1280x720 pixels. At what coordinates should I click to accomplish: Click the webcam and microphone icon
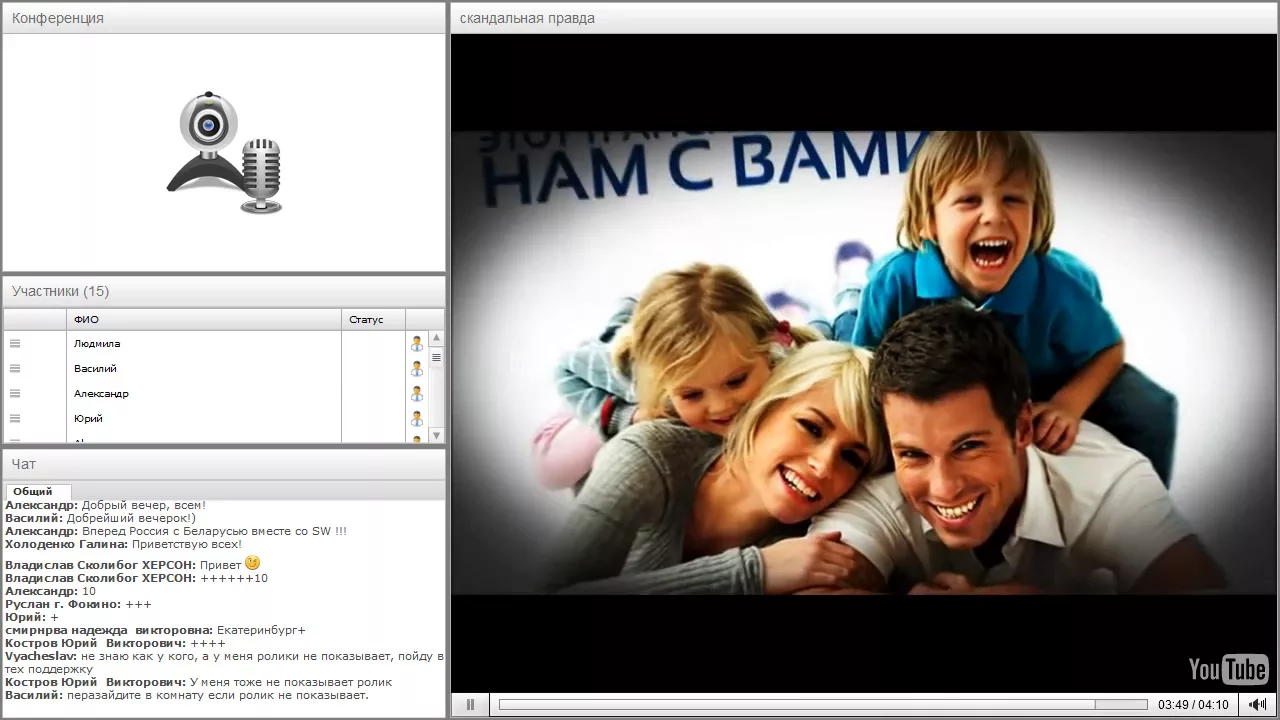224,153
